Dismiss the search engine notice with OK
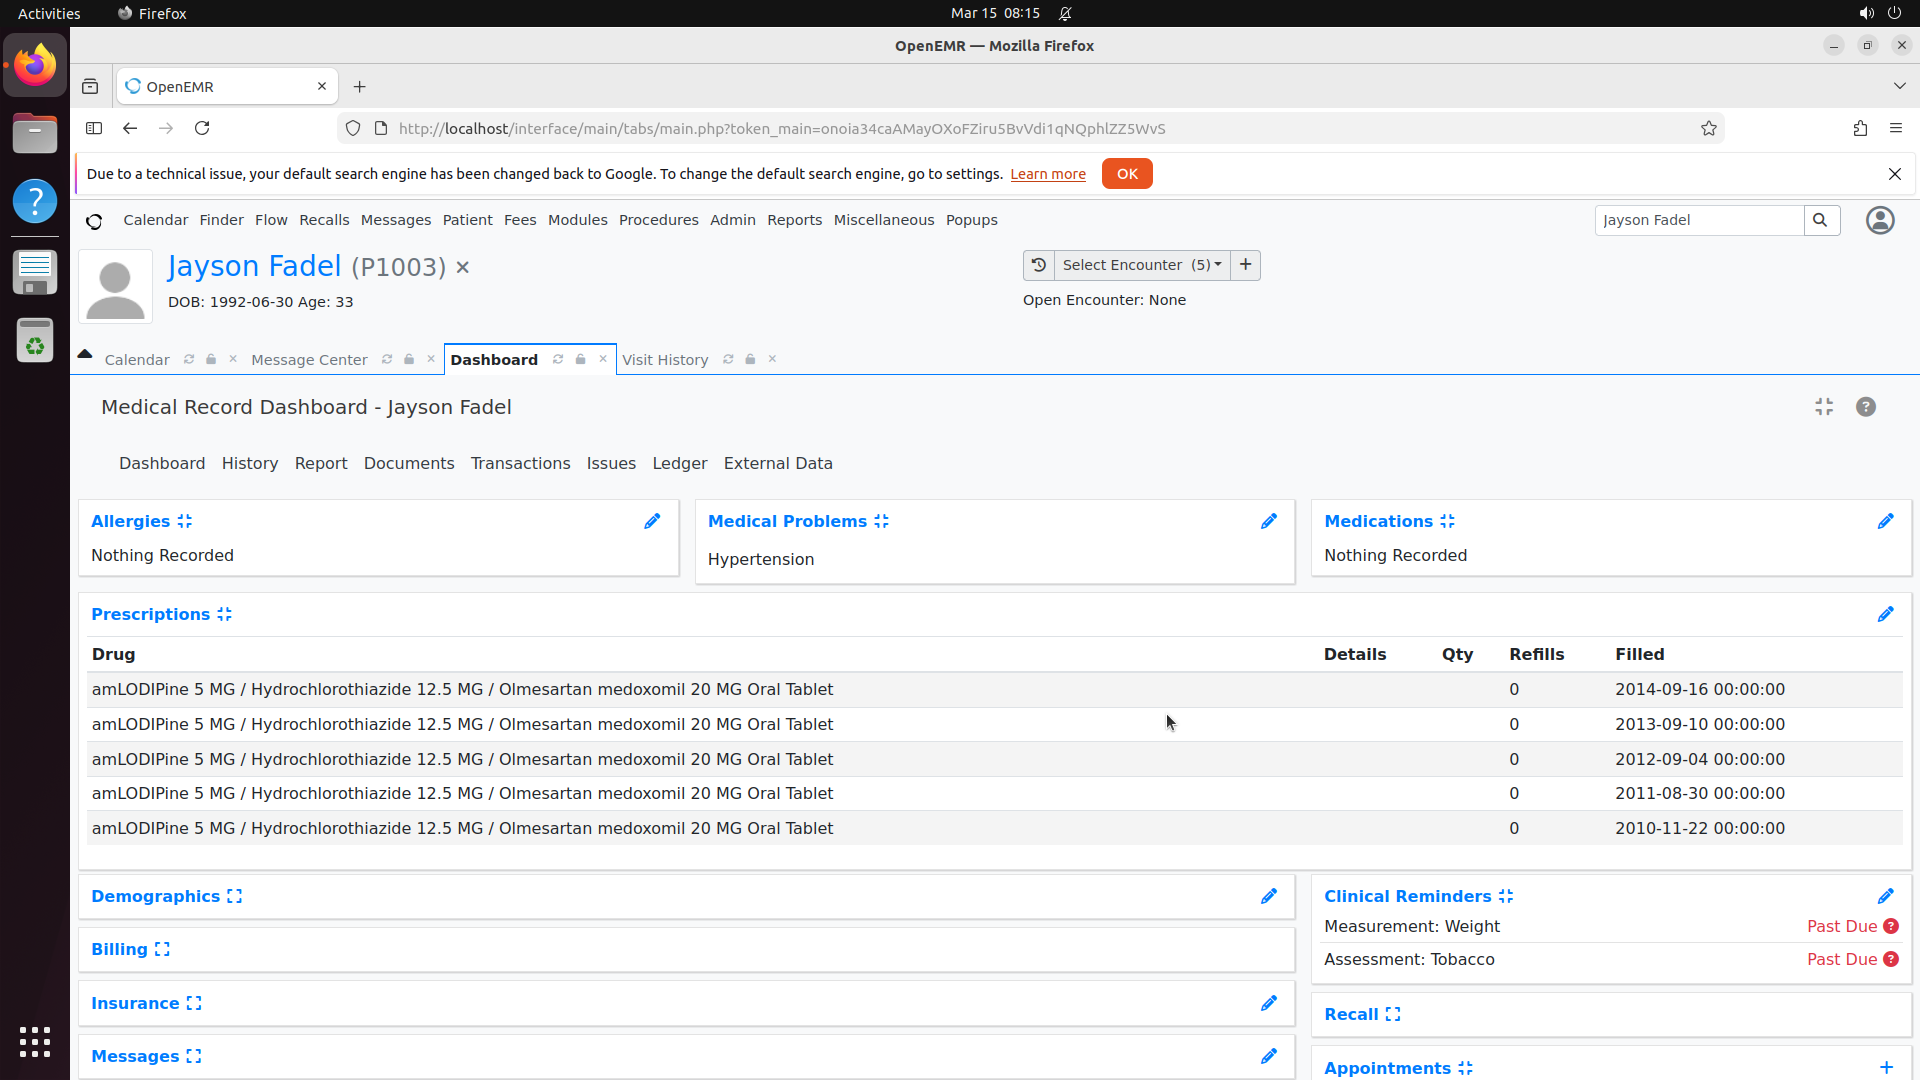1920x1080 pixels. (1127, 173)
